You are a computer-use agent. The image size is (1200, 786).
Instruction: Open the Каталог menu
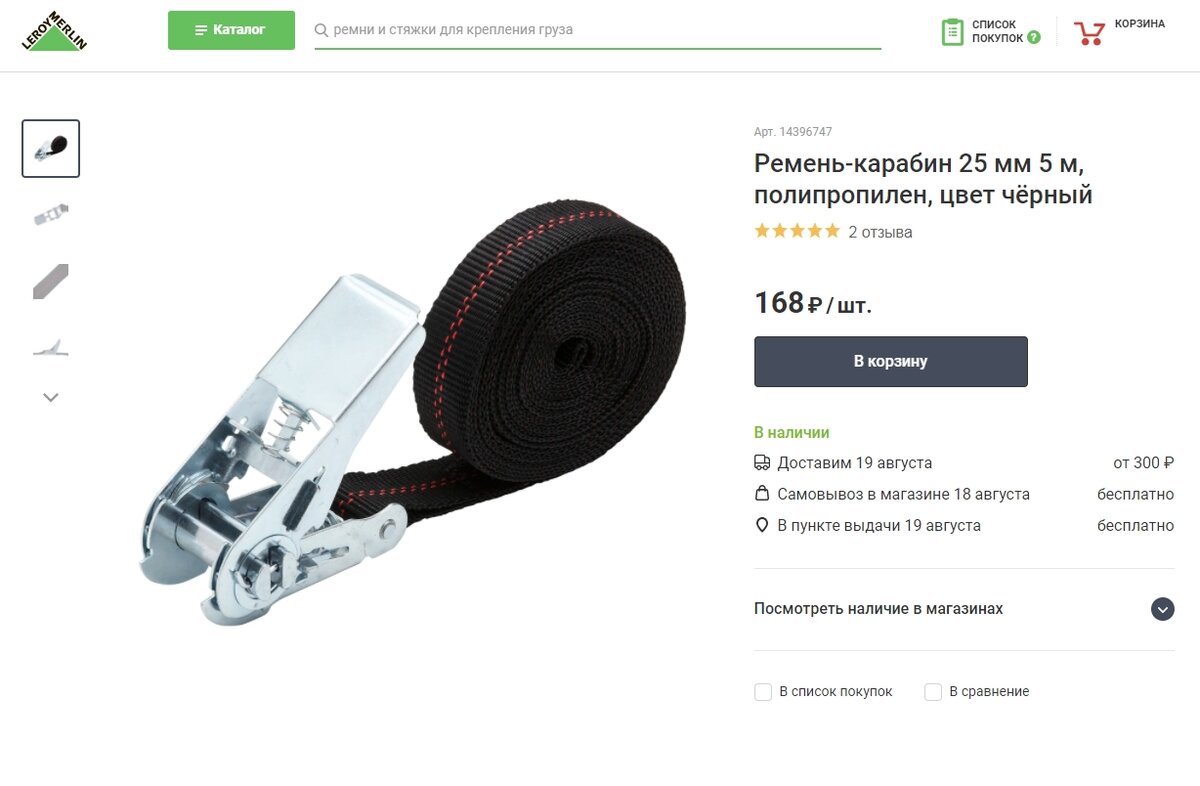point(231,30)
